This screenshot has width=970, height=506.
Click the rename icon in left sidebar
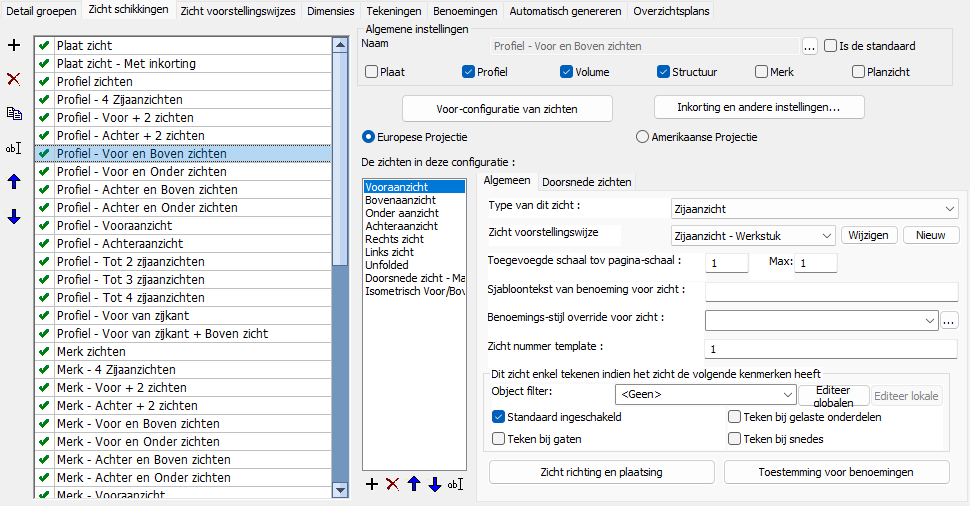click(x=13, y=148)
